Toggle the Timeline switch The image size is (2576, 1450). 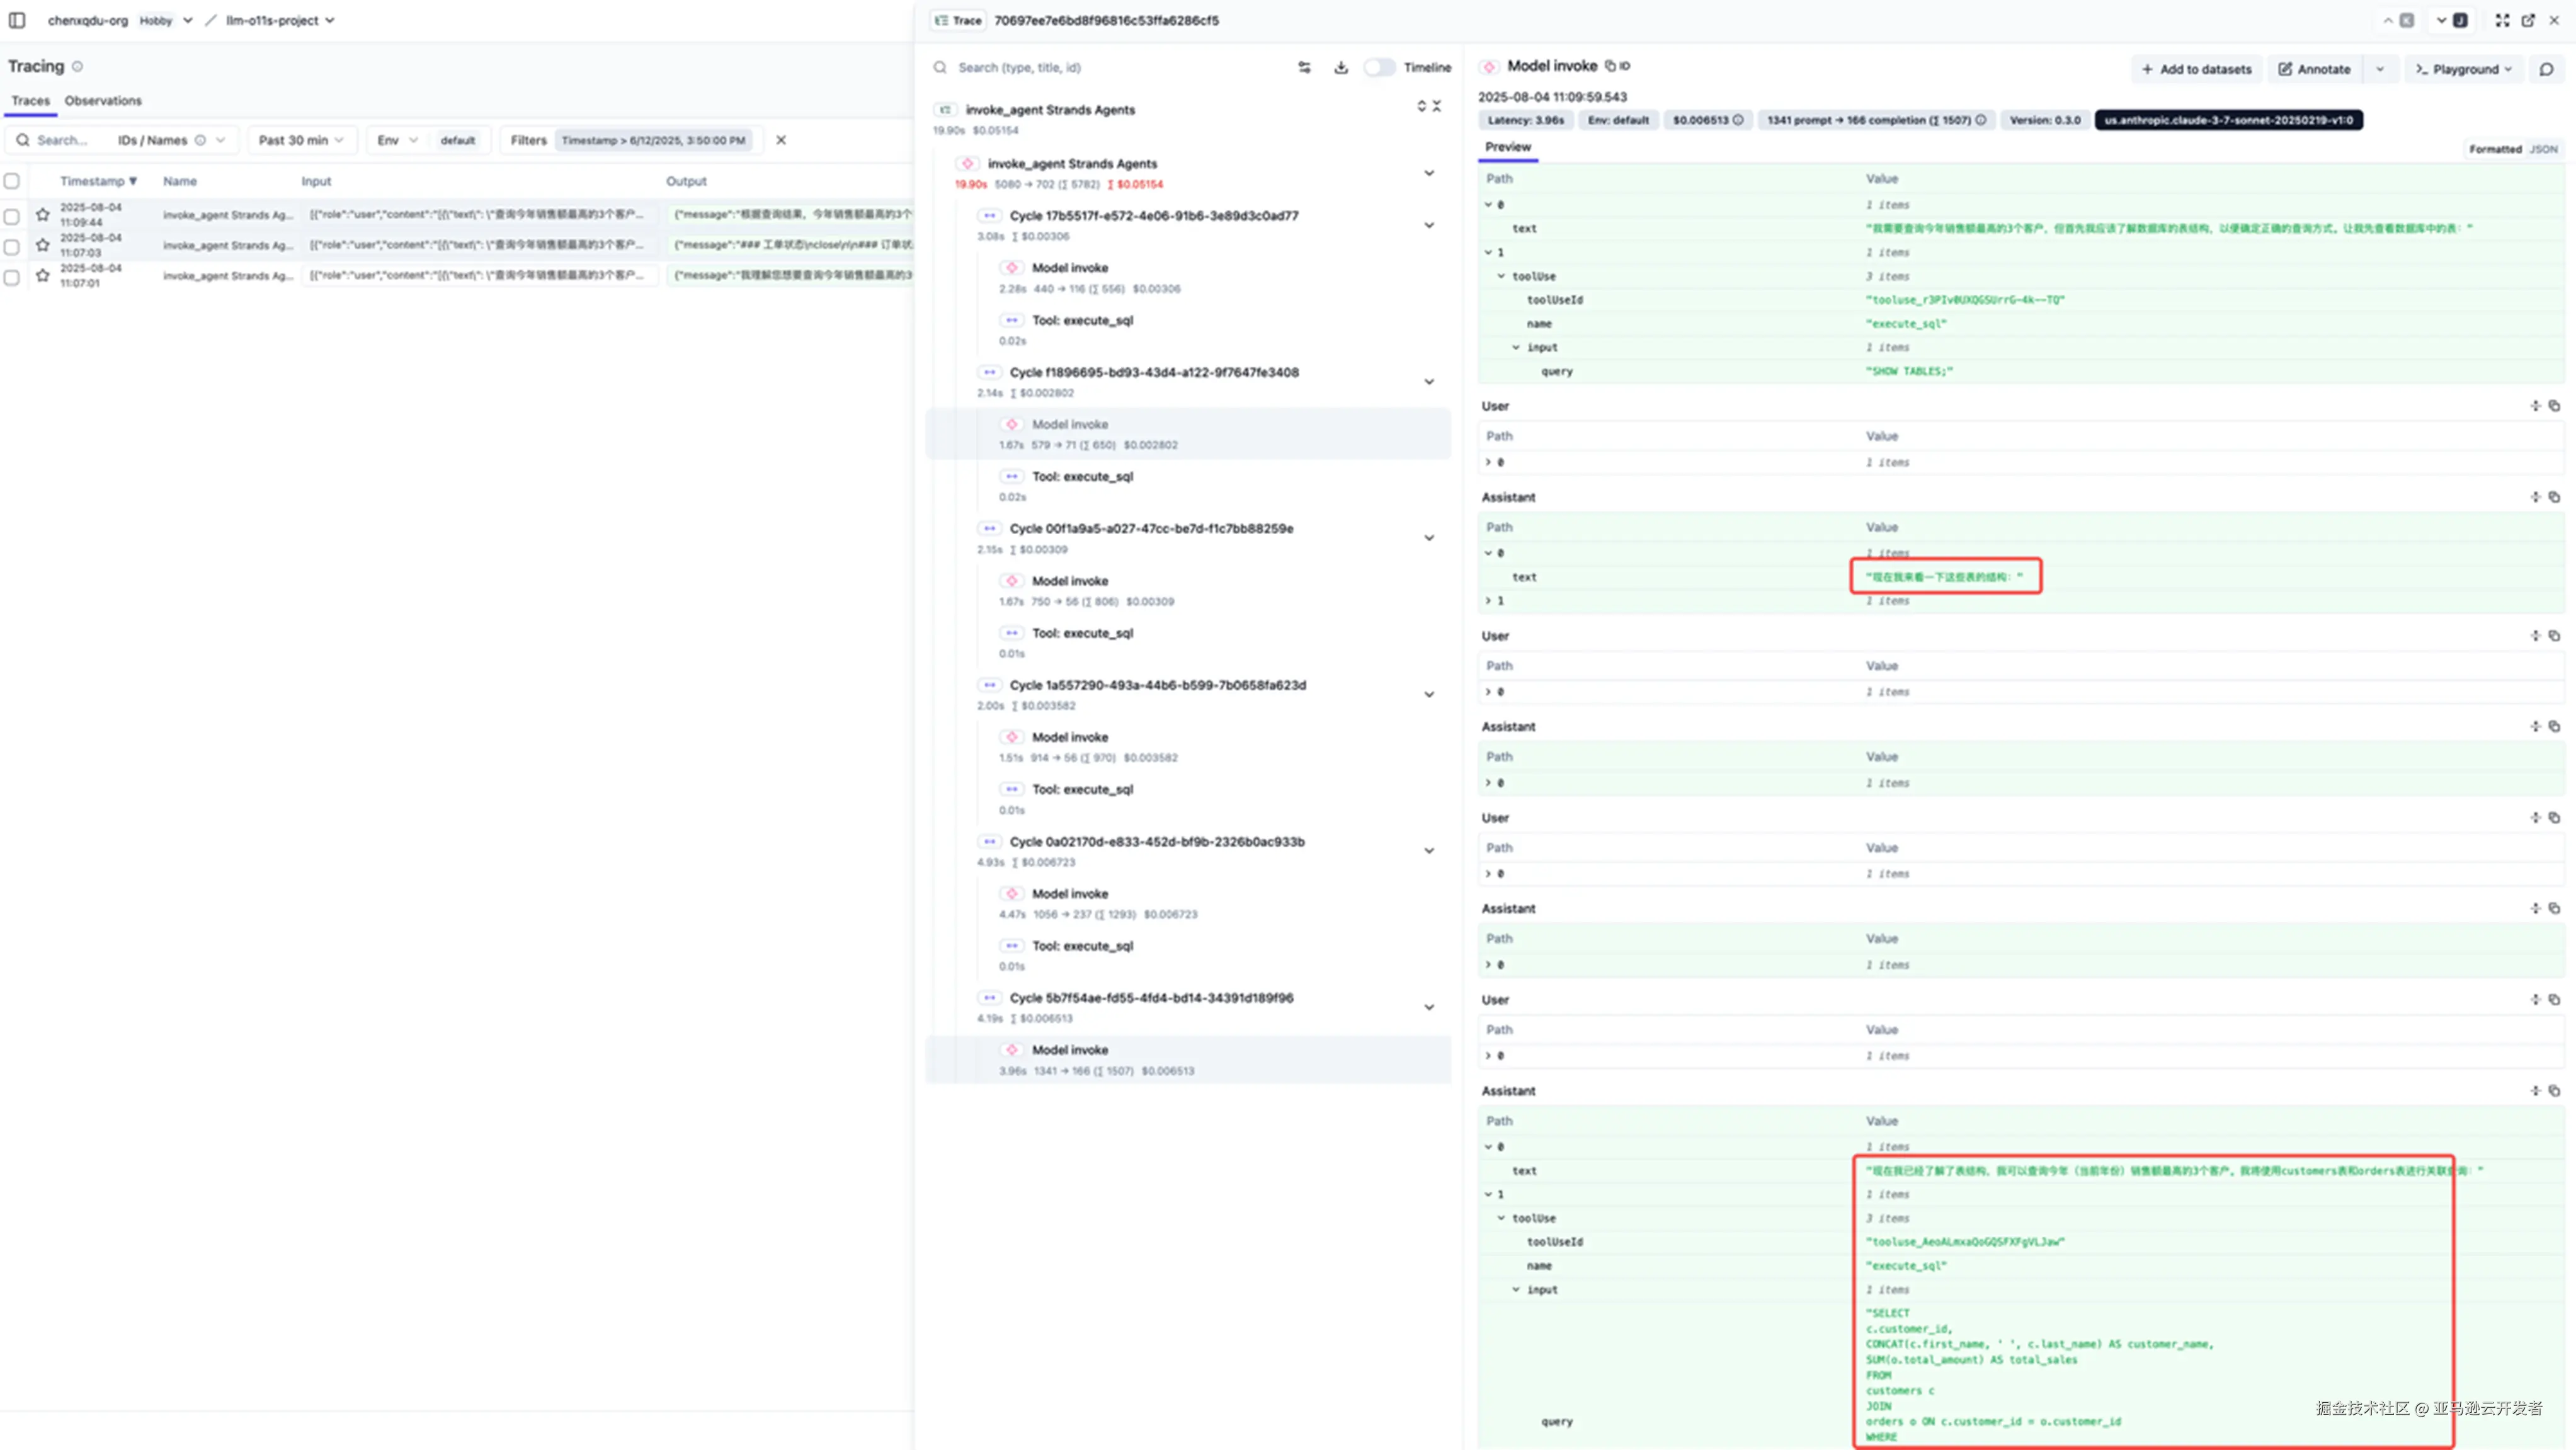1380,67
